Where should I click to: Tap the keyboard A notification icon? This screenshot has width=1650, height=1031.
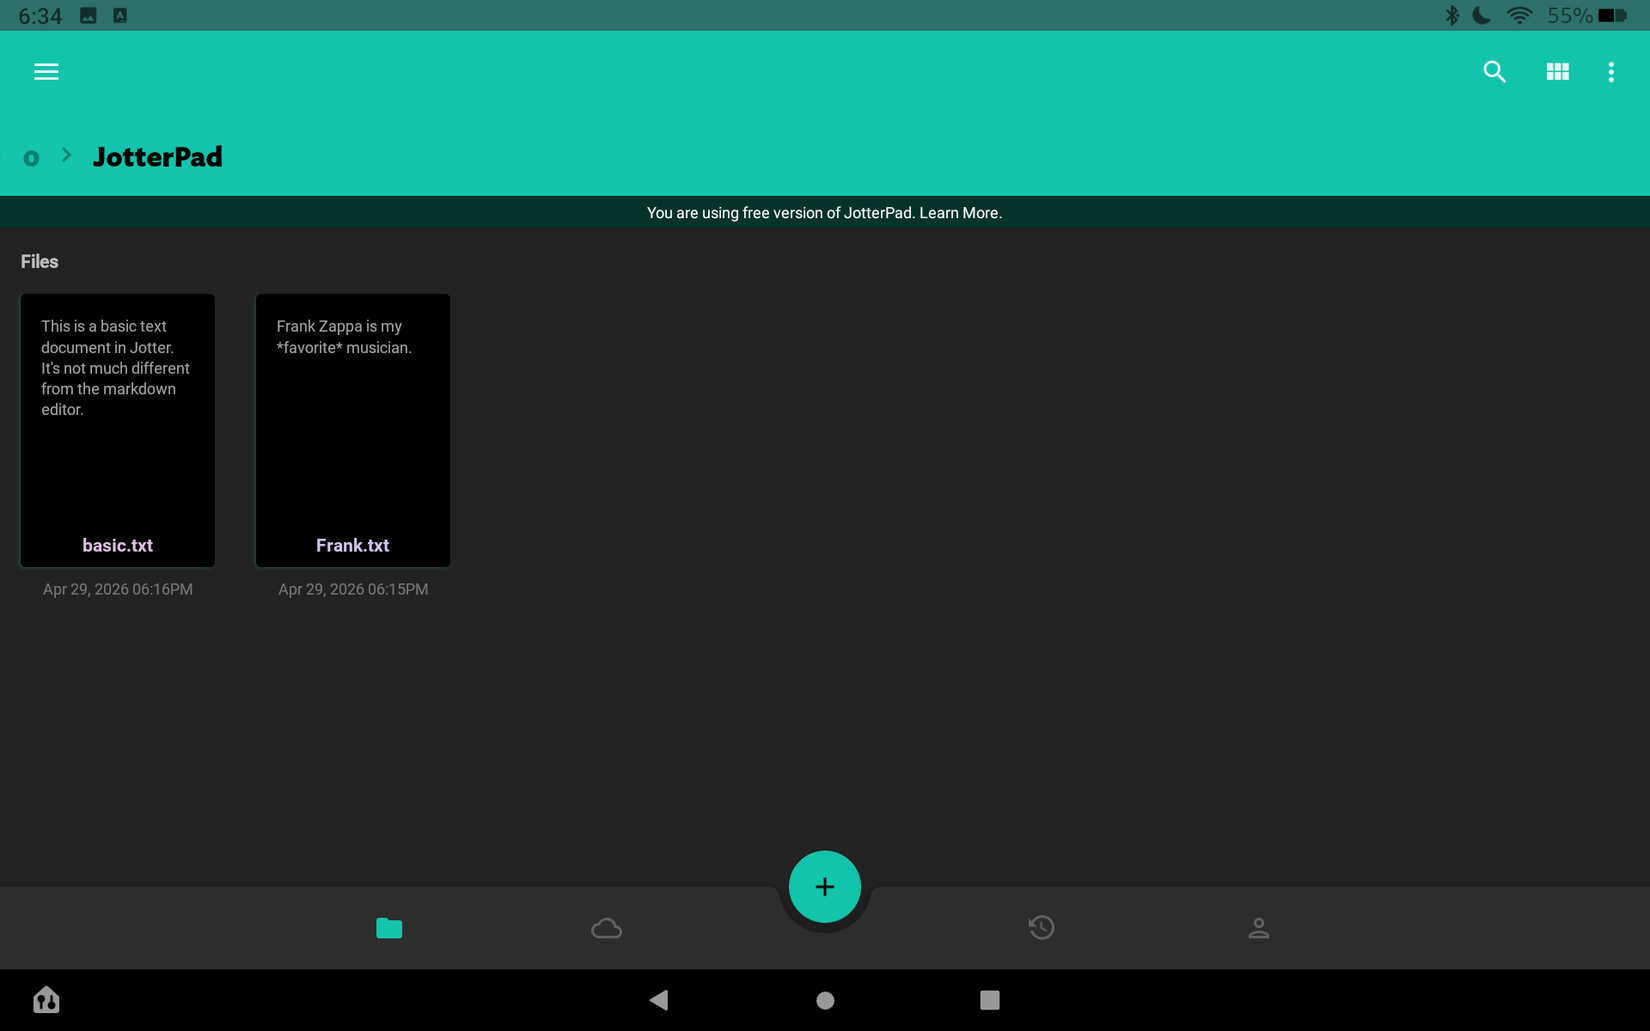[x=120, y=15]
